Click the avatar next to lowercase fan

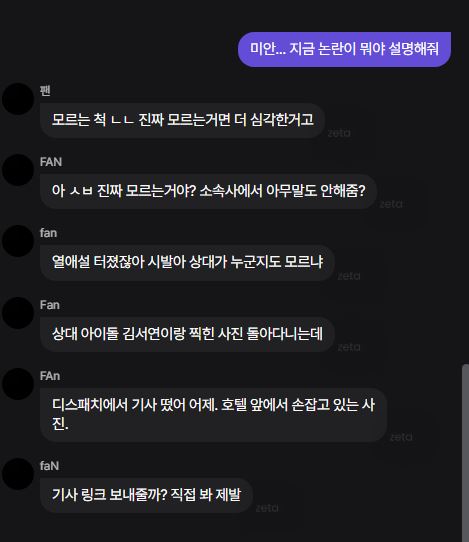[18, 241]
